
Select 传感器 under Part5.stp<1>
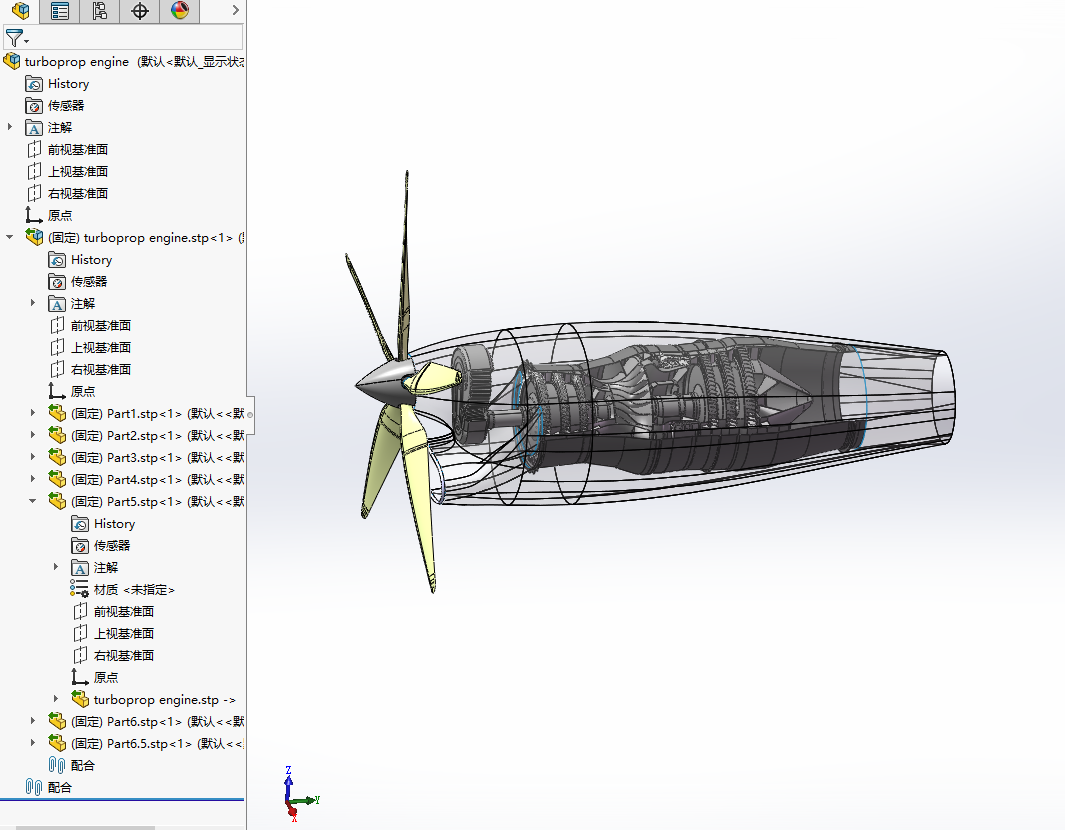tap(101, 545)
